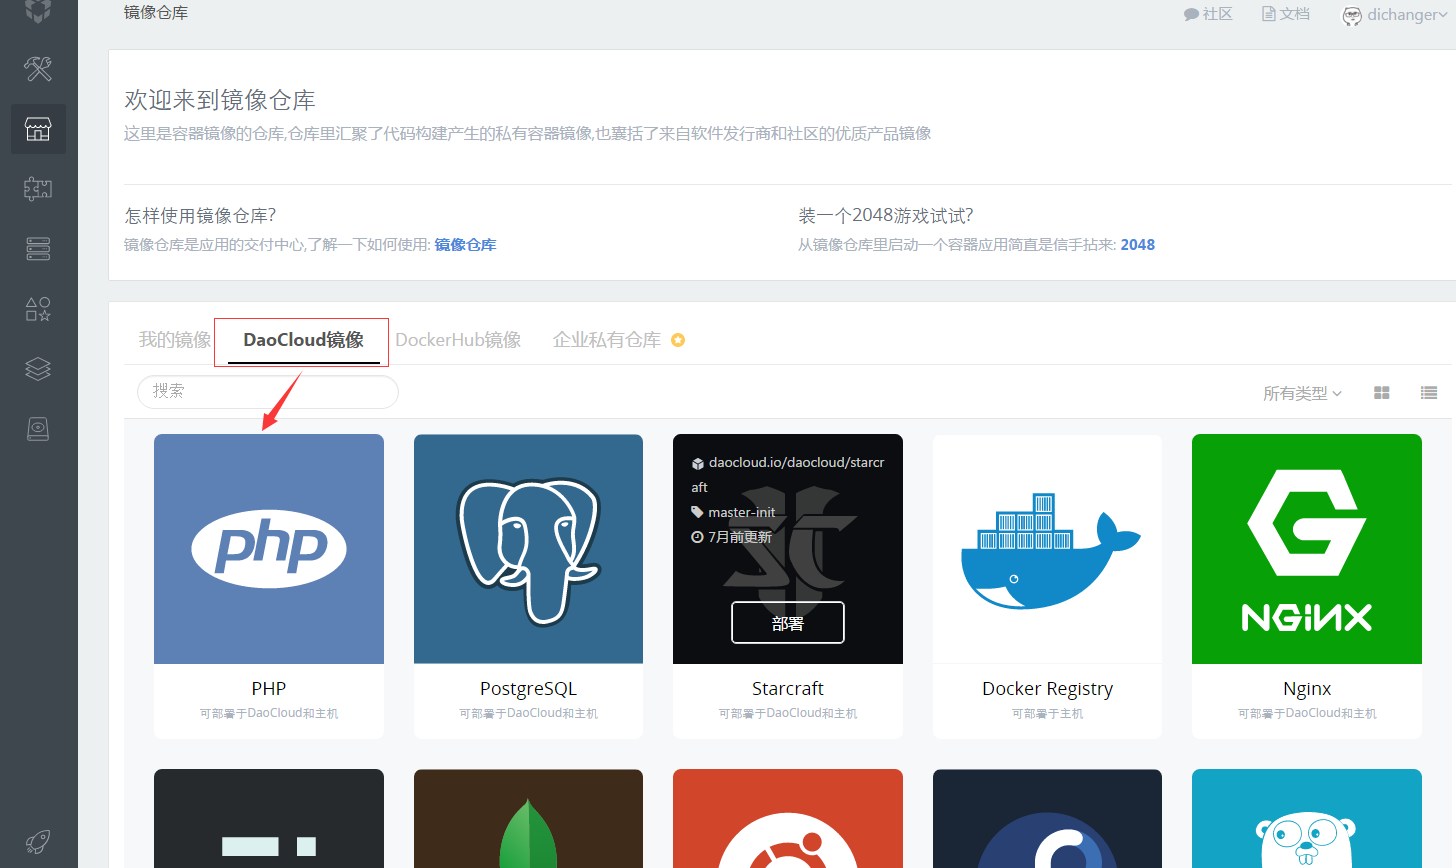
Task: Click the 怎样使用镜像仓库? heading
Action: 200,216
